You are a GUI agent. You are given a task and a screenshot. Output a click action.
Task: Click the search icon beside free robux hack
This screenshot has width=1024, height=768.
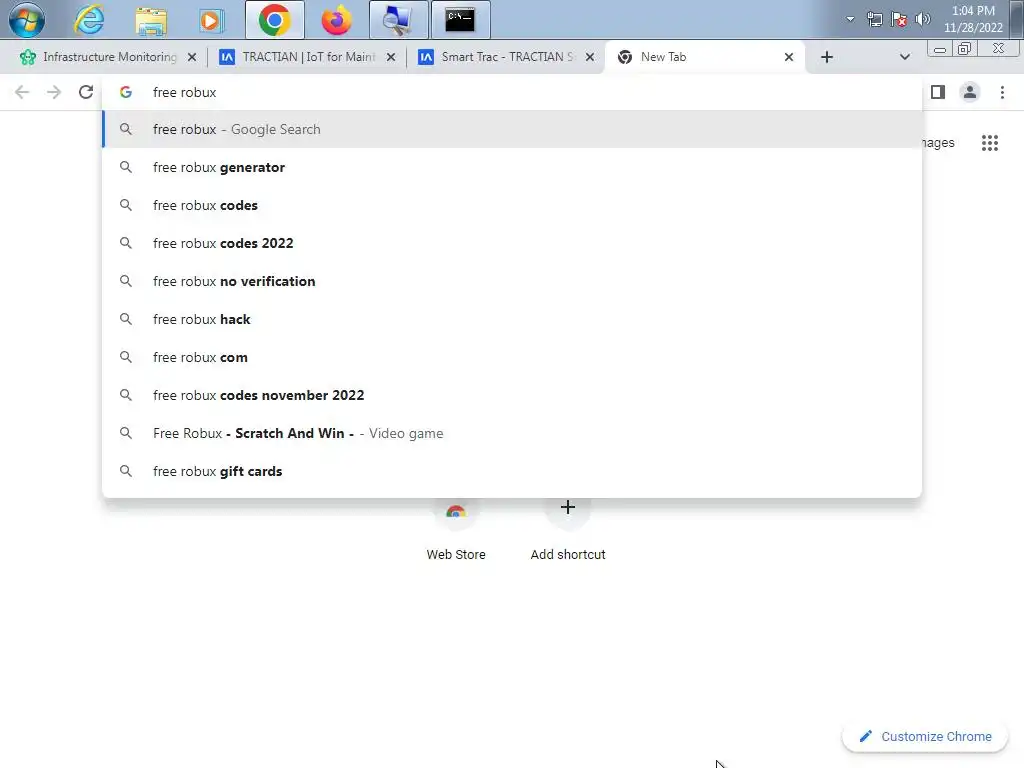(126, 319)
